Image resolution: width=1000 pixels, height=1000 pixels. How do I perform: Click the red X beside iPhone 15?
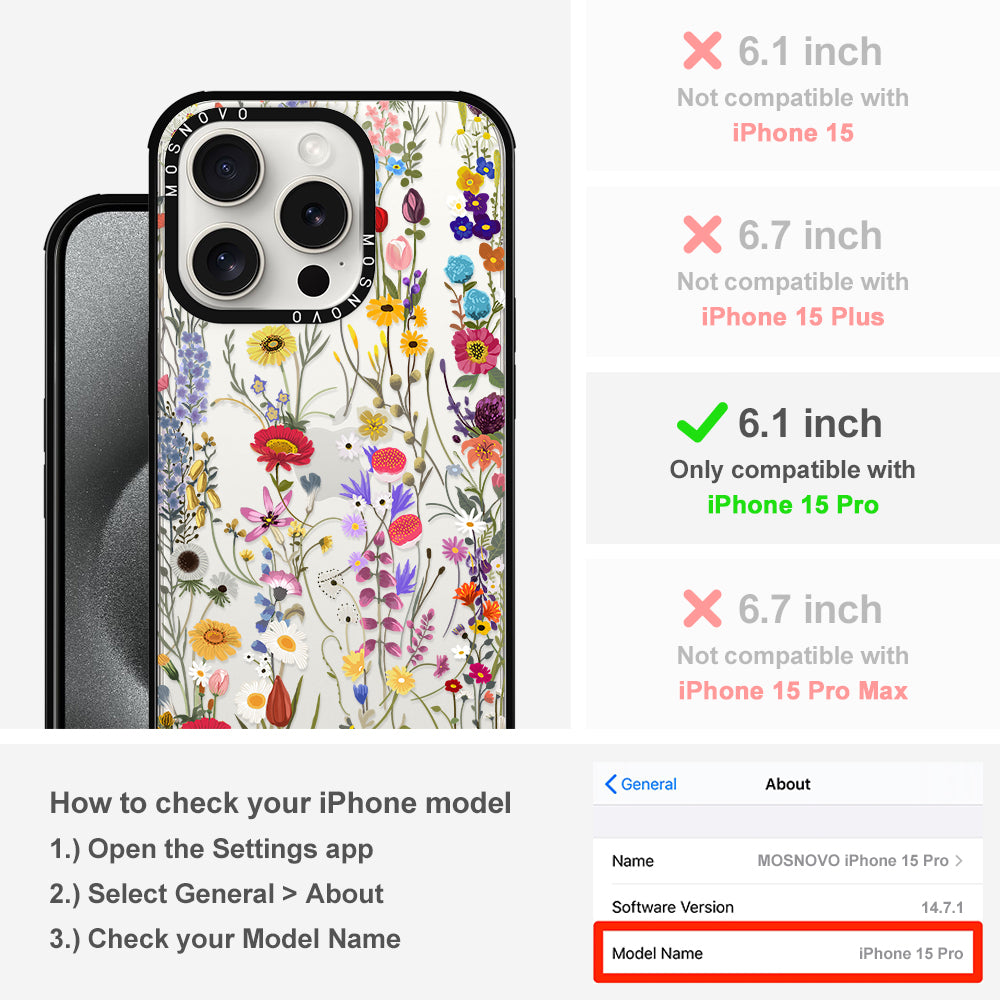pos(702,50)
